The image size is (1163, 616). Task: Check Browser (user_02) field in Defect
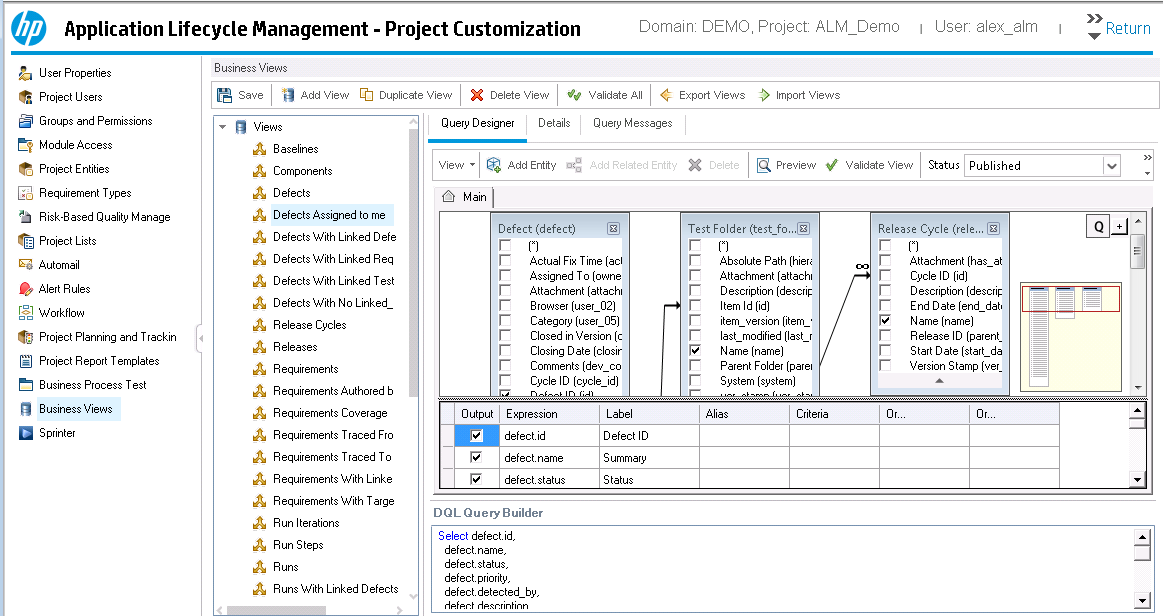pos(505,305)
